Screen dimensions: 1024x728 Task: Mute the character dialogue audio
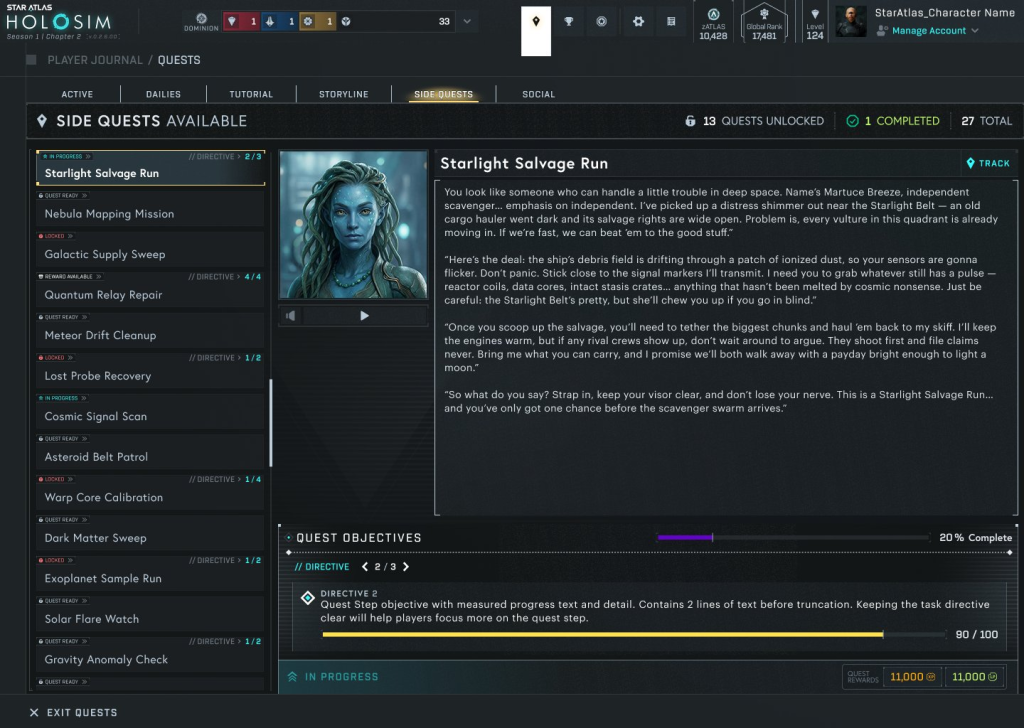coord(291,318)
